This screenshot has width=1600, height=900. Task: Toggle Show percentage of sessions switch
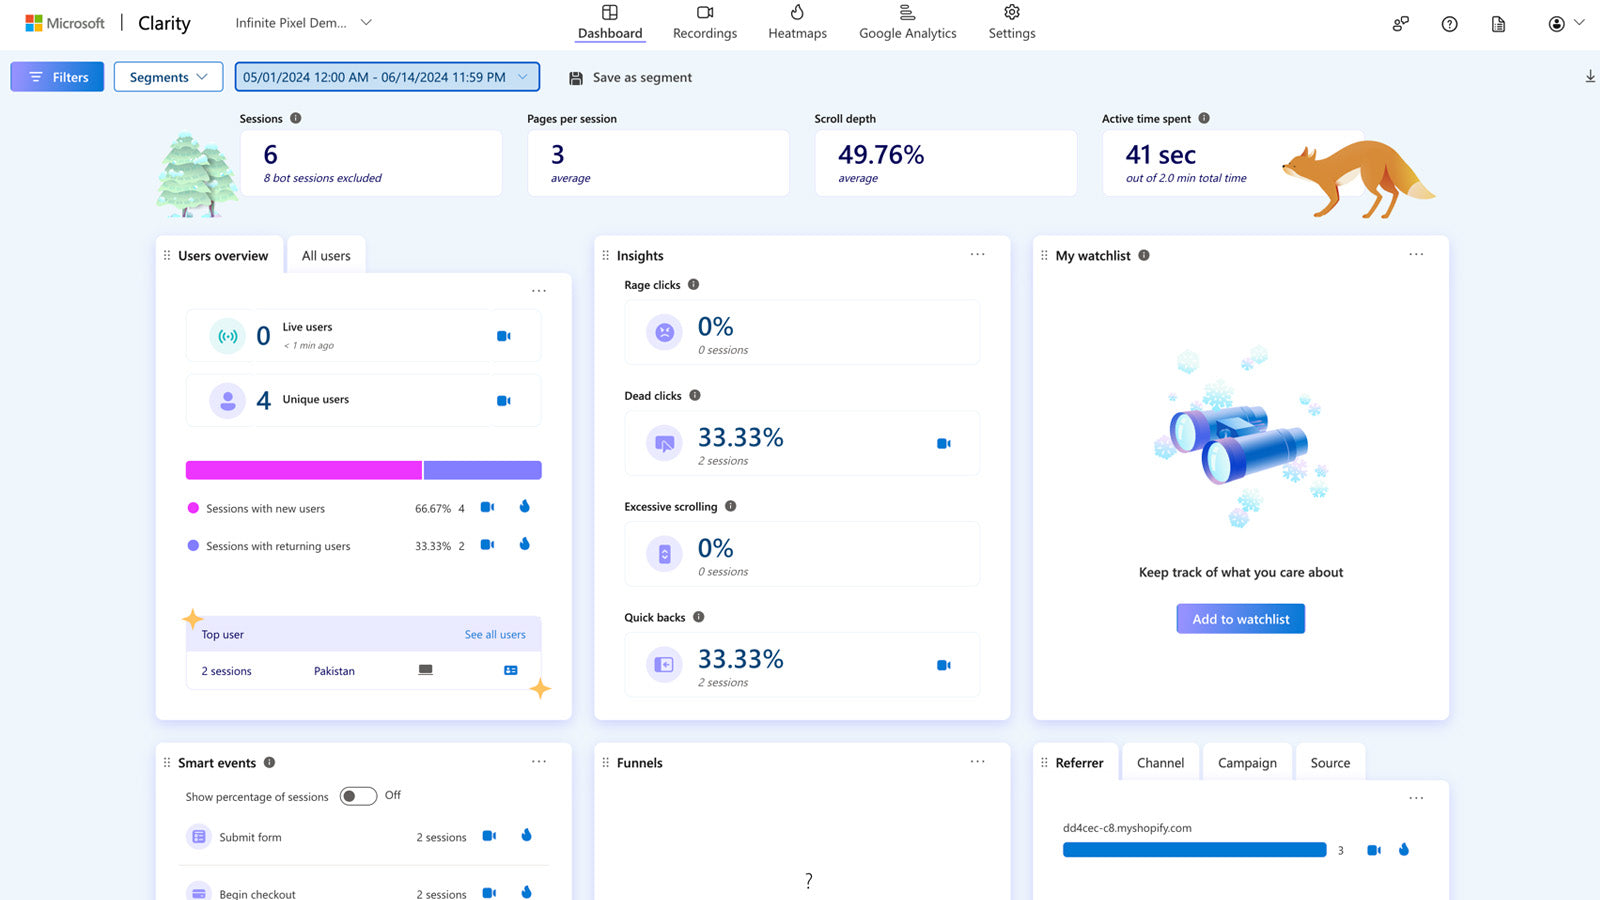click(358, 796)
